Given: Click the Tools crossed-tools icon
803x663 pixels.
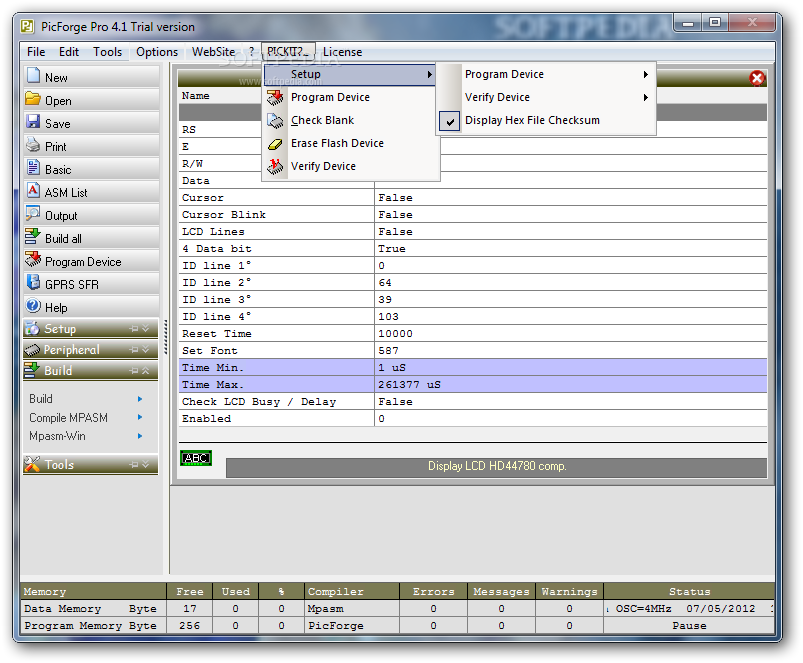Looking at the screenshot, I should coord(32,464).
